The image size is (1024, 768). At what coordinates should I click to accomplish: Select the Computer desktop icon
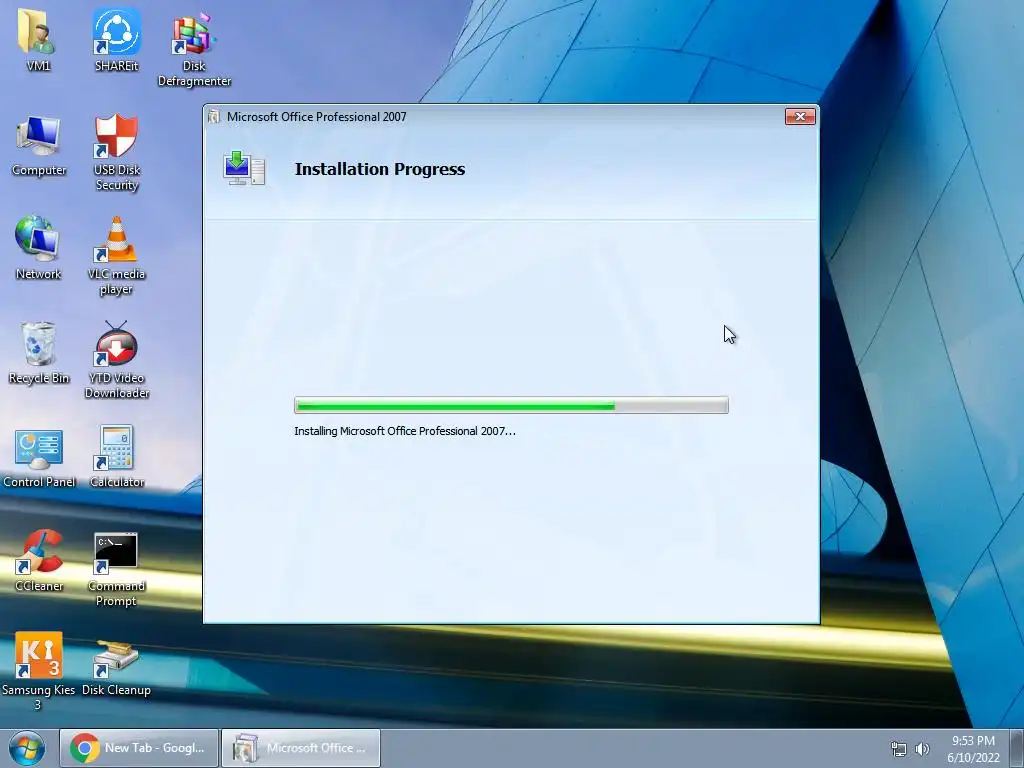[x=39, y=146]
